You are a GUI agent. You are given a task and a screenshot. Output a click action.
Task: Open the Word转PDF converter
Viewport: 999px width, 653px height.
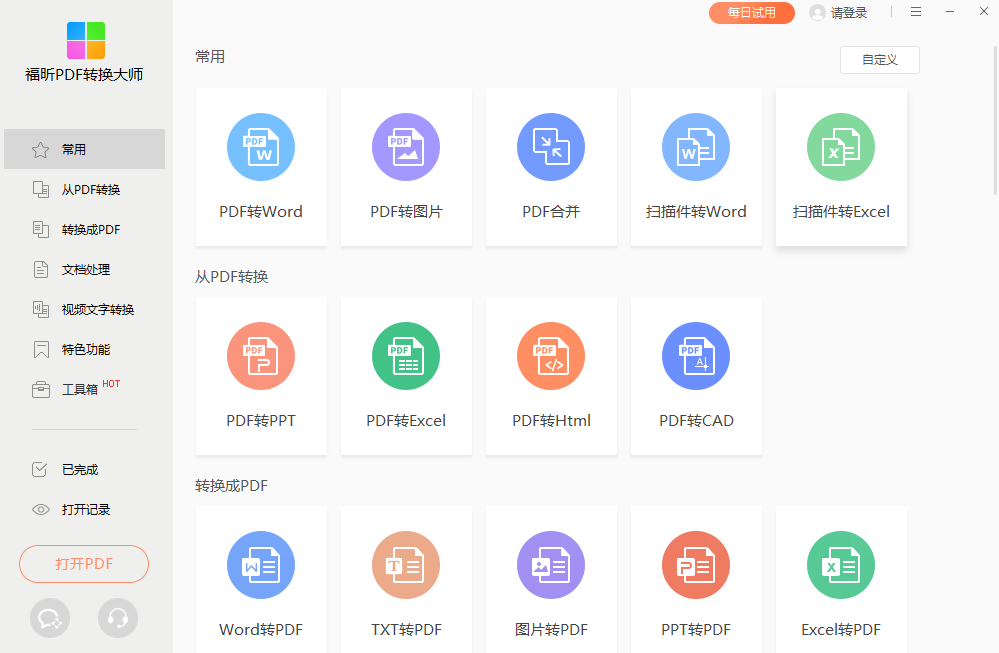click(261, 565)
